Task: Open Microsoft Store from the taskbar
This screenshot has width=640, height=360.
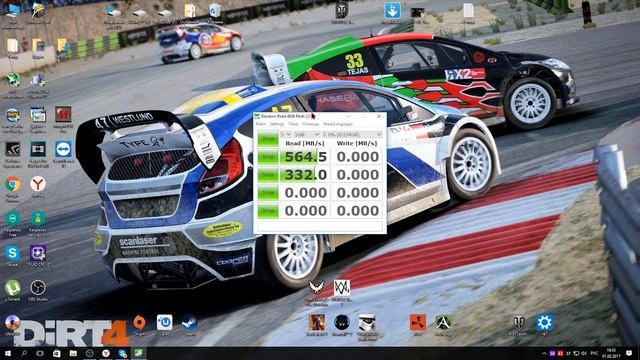Action: 56,353
